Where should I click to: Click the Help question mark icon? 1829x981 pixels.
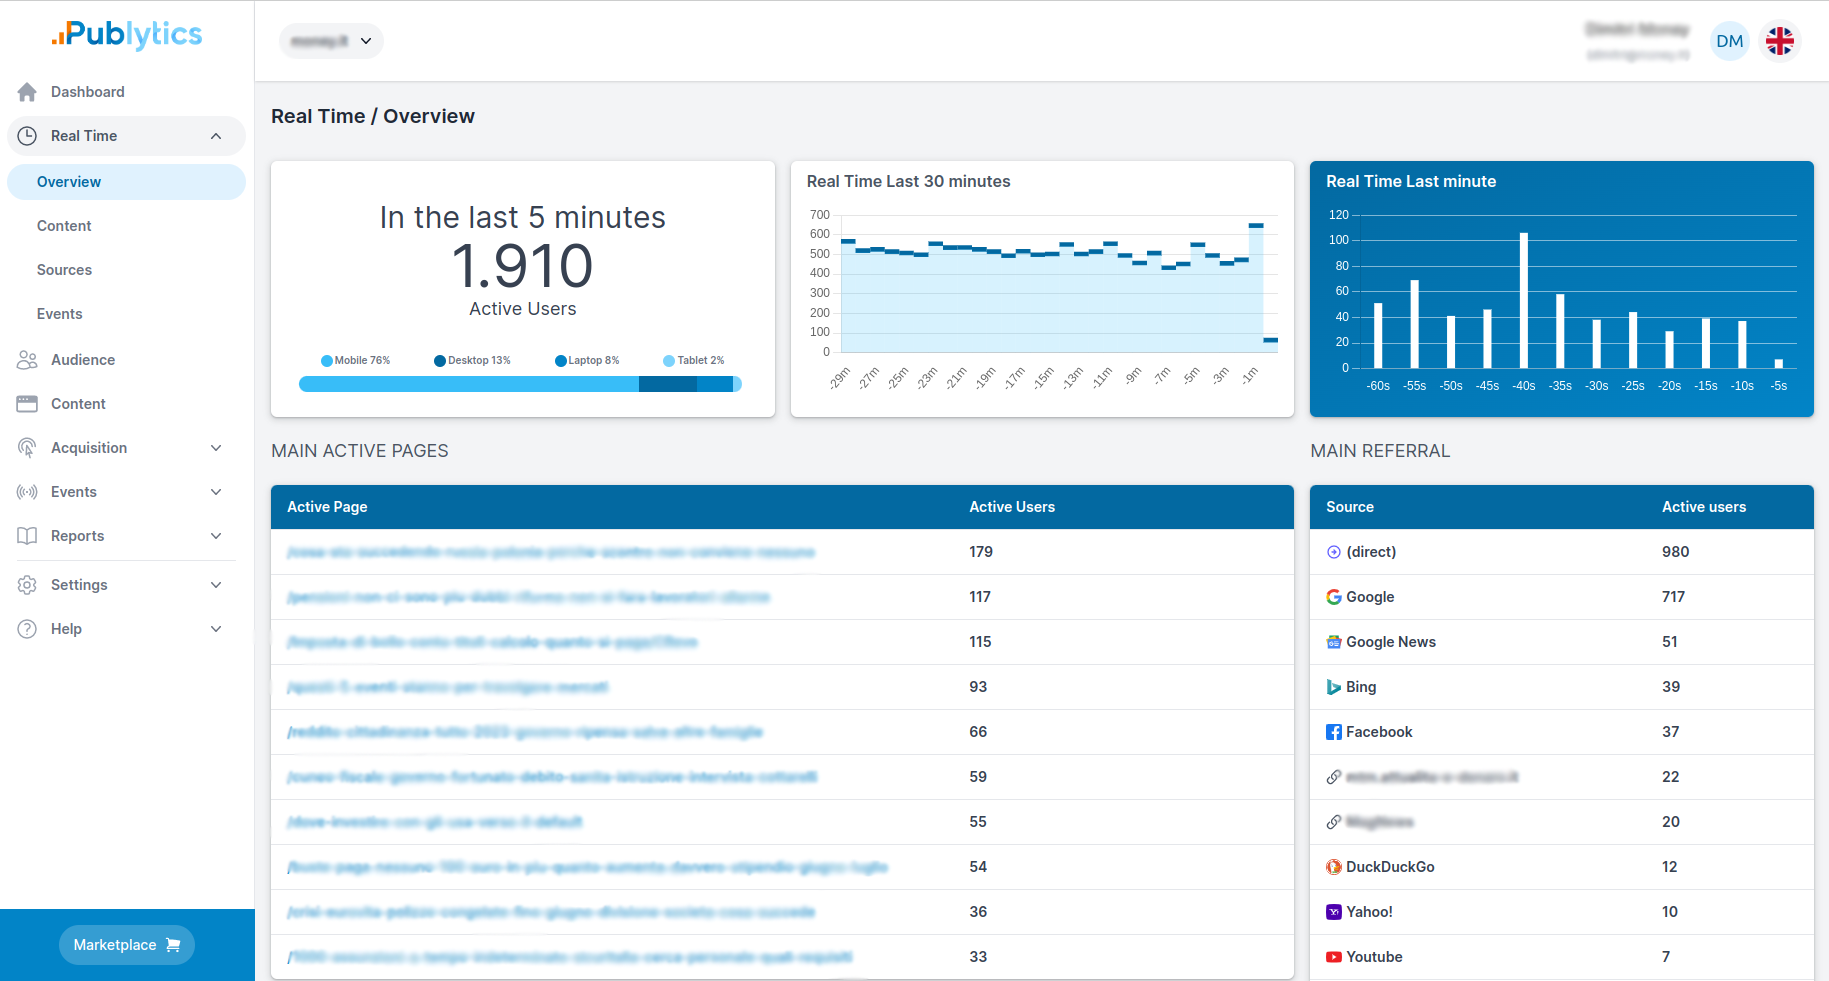point(27,629)
